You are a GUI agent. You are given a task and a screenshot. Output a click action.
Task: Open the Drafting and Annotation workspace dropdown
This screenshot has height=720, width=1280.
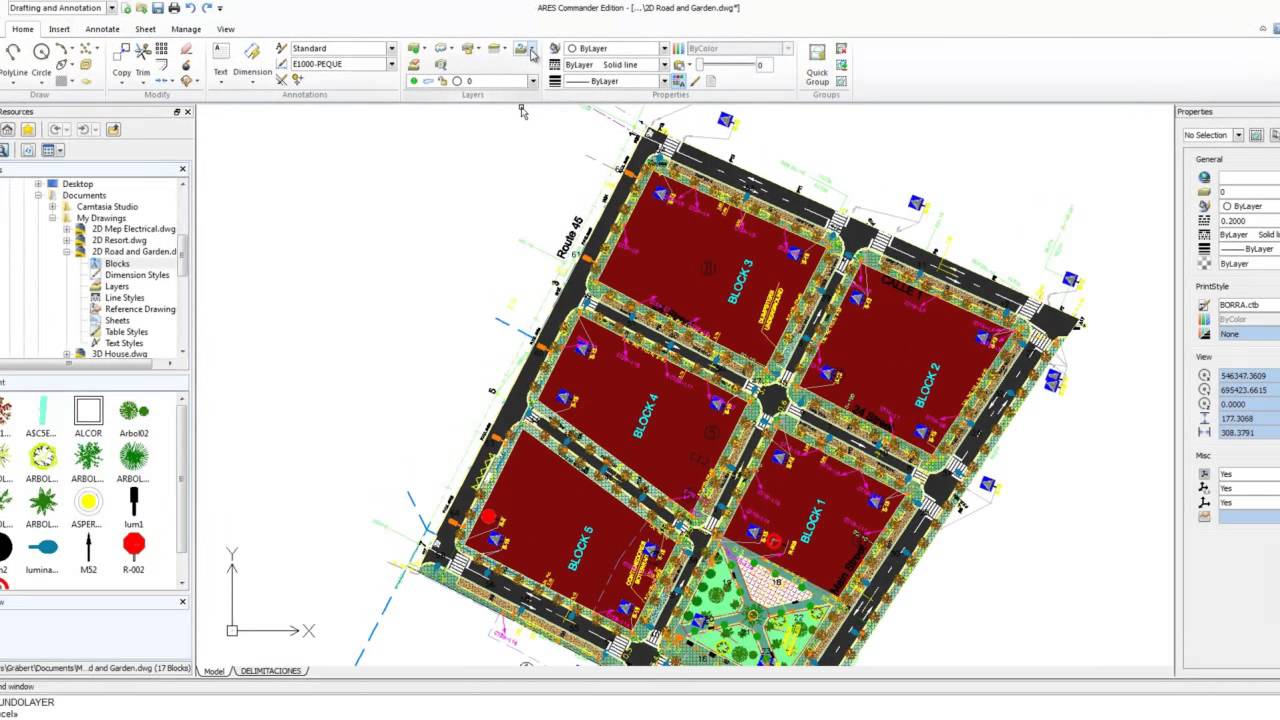point(111,8)
